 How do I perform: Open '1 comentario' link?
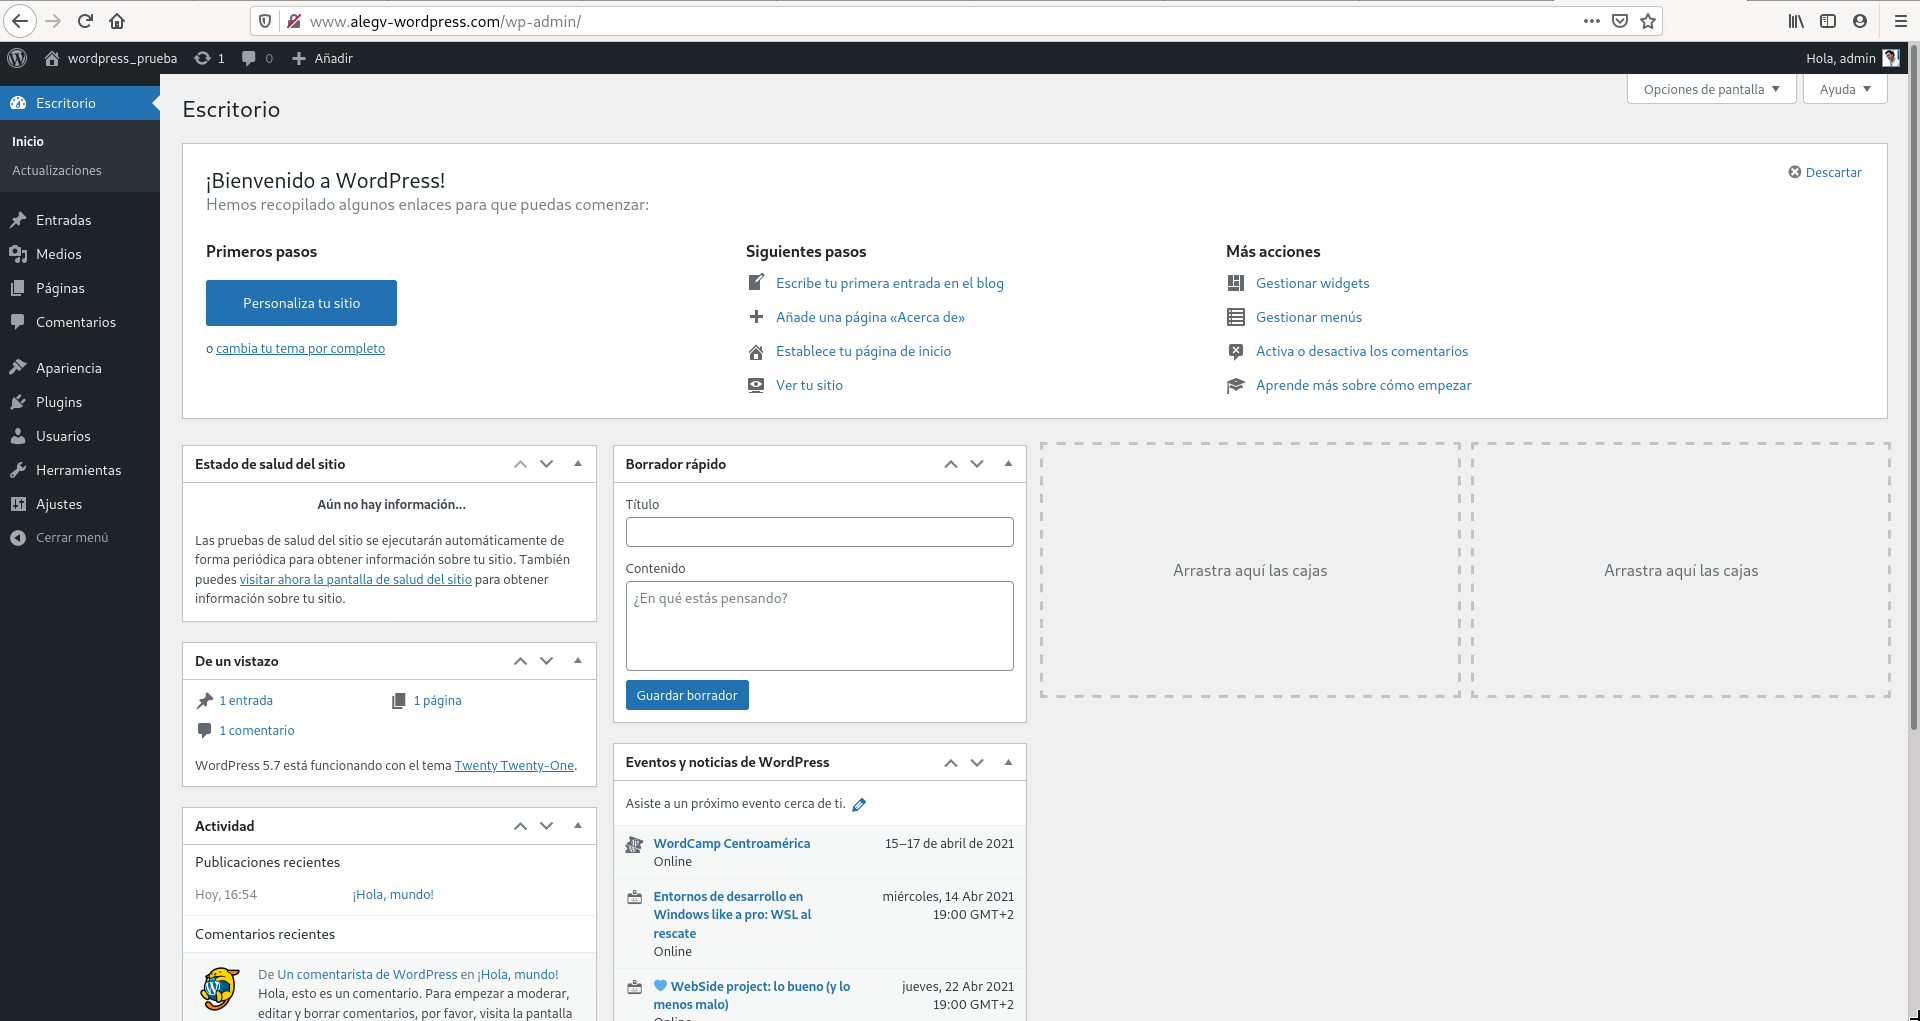pyautogui.click(x=257, y=731)
